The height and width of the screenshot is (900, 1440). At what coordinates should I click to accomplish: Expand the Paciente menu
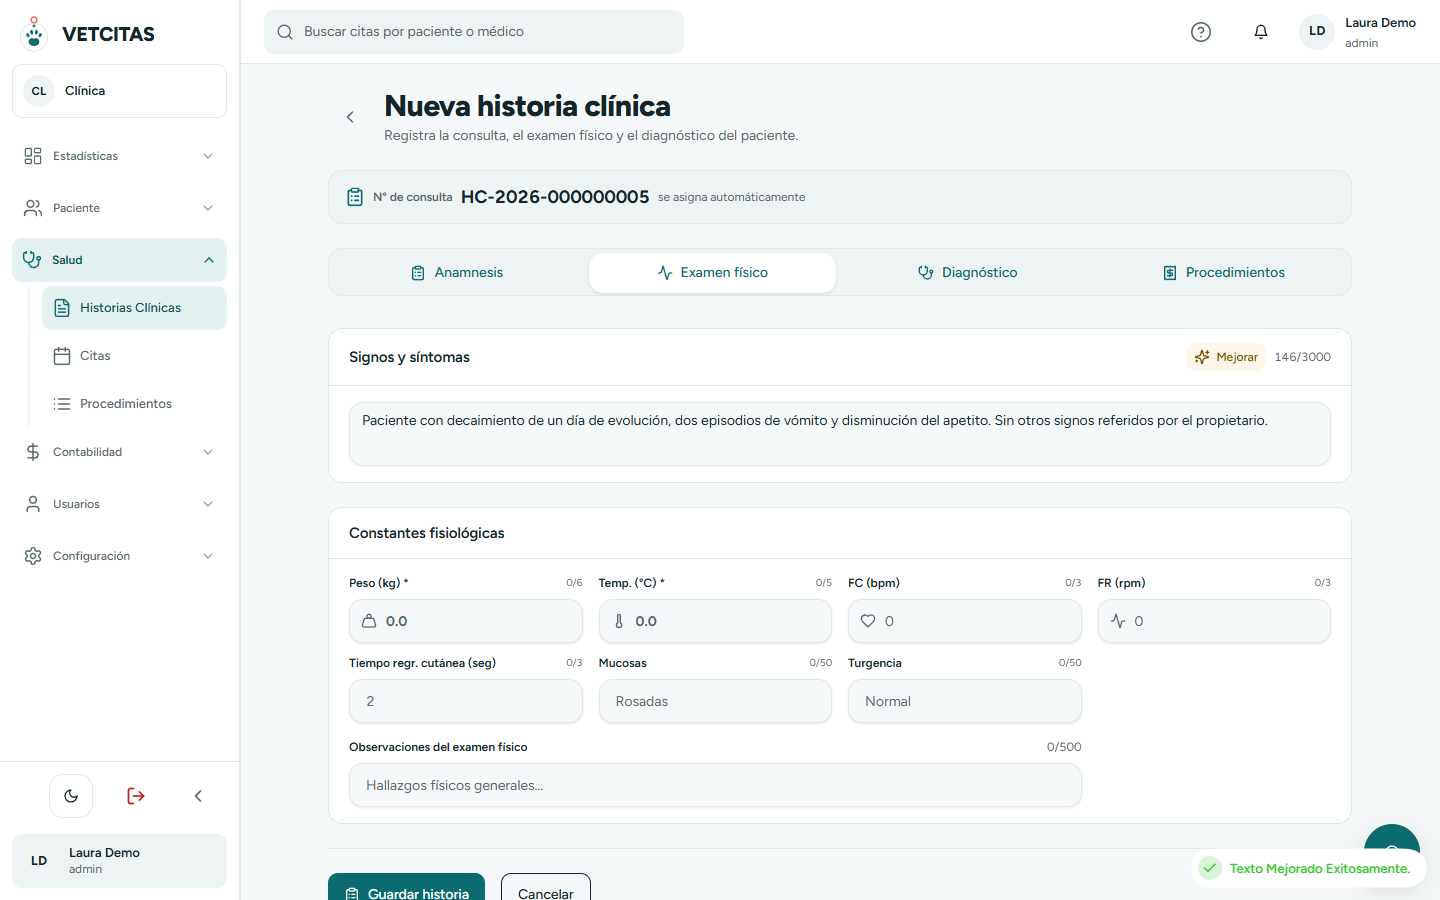coord(119,208)
